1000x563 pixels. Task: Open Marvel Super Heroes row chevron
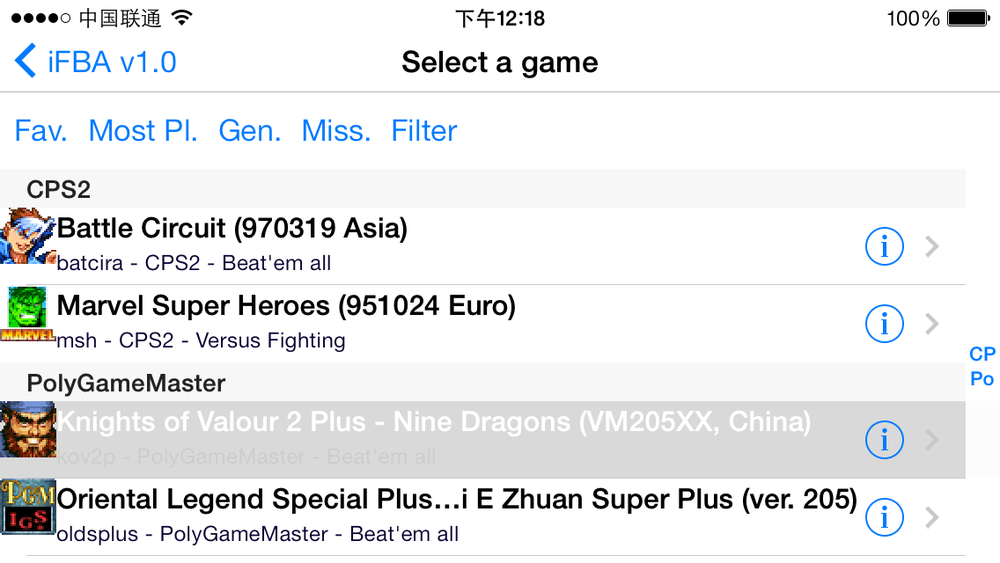click(932, 323)
